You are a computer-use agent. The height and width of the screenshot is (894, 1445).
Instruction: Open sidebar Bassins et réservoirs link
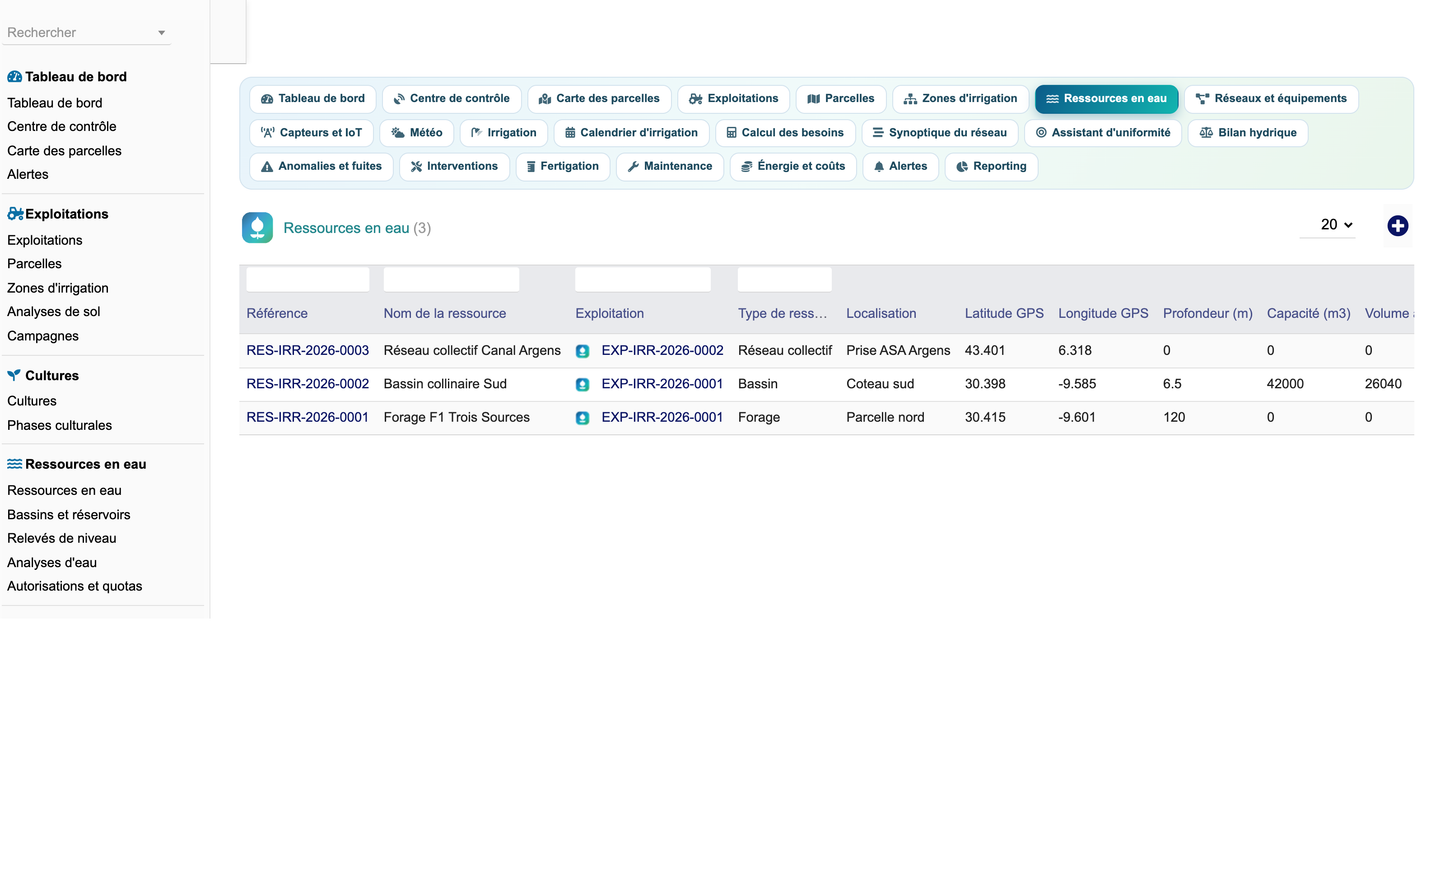69,515
